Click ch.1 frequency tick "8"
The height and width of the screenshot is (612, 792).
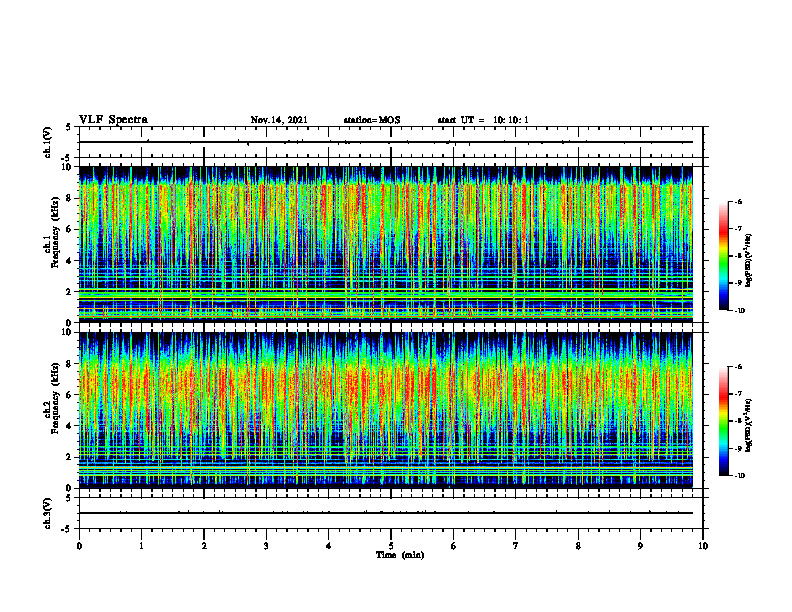[70, 198]
